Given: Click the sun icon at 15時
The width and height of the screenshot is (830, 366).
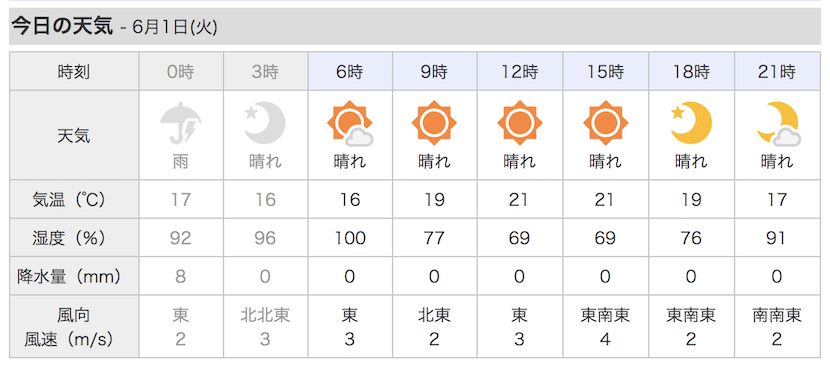Looking at the screenshot, I should click(x=606, y=123).
